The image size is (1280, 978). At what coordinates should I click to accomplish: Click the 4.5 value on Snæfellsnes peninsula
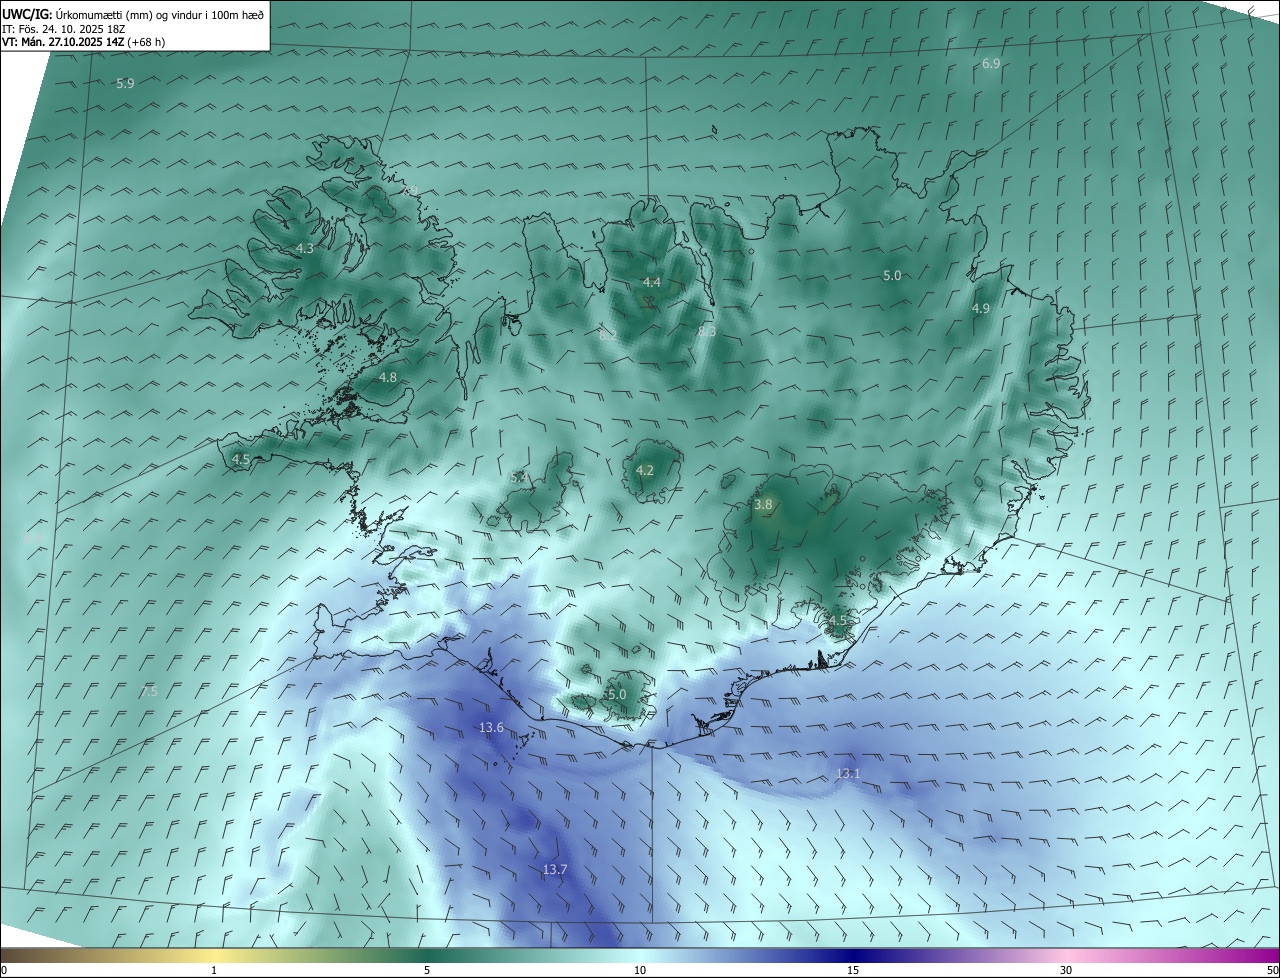240,460
